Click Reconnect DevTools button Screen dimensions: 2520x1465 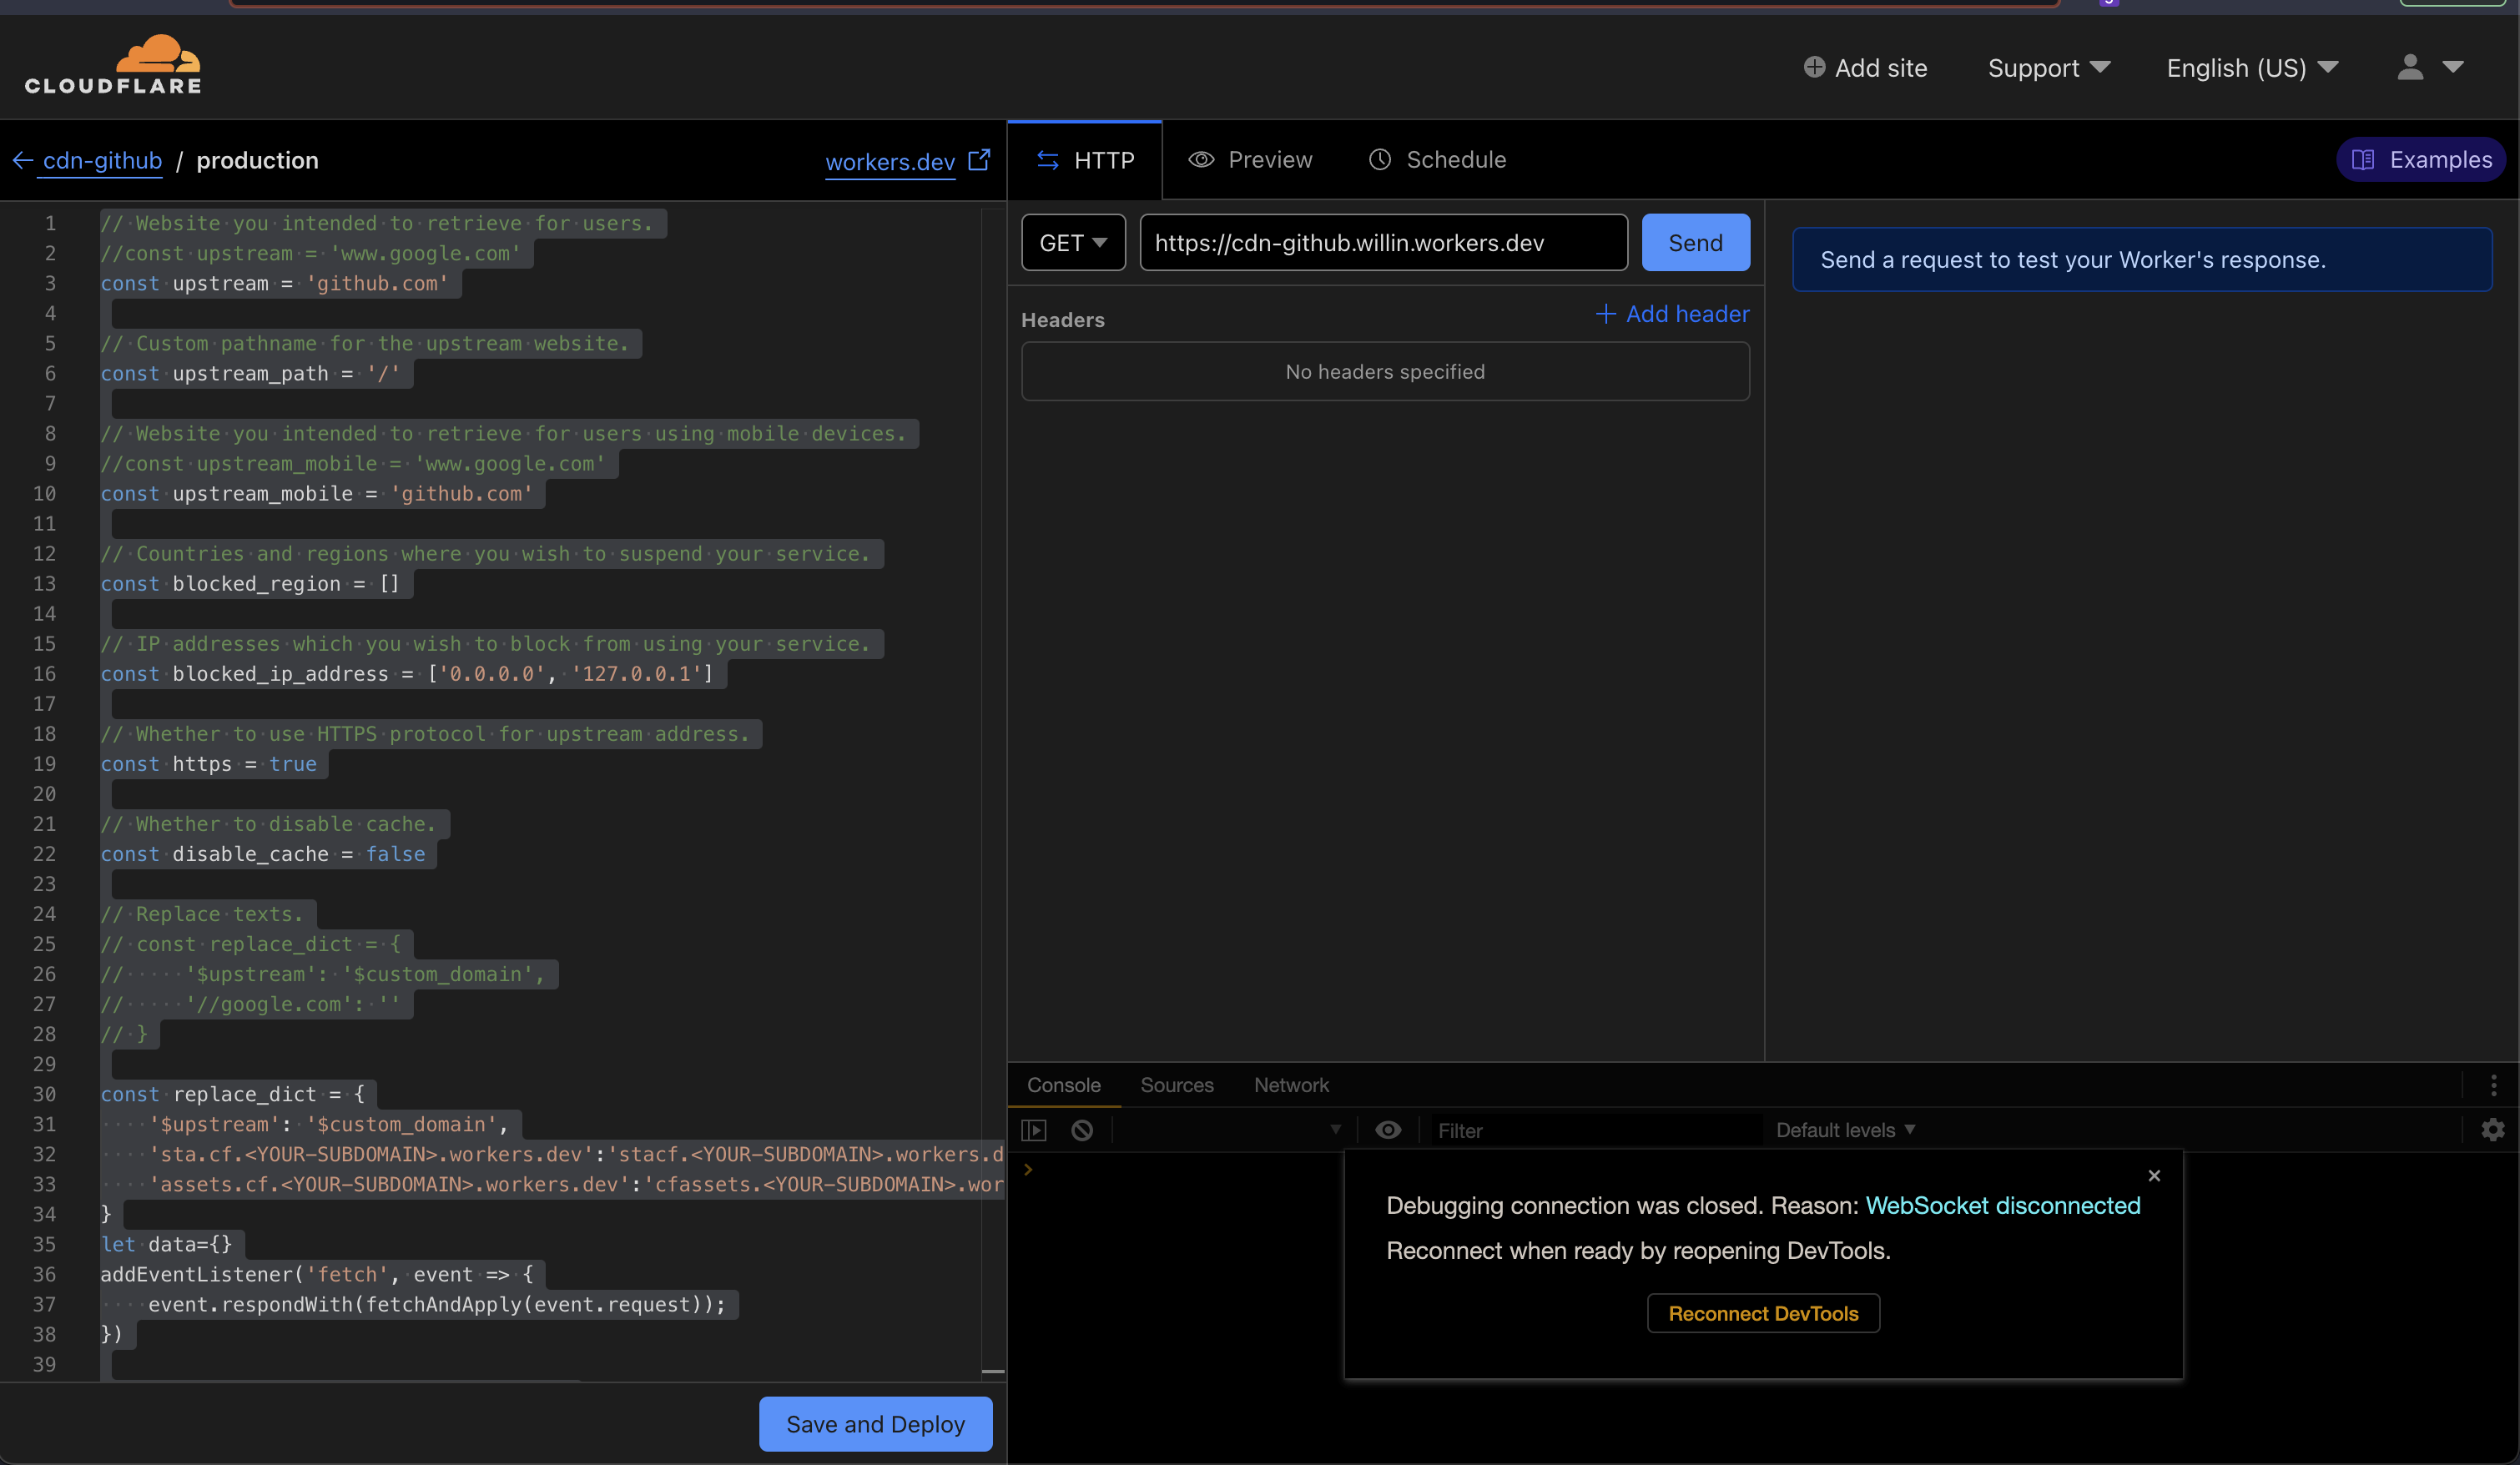[1763, 1313]
